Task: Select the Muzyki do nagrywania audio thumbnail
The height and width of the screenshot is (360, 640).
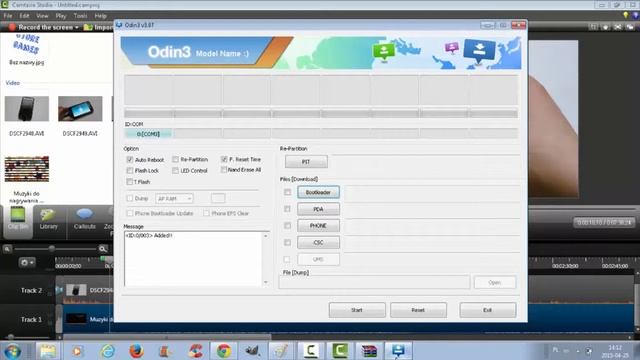Action: tap(27, 169)
